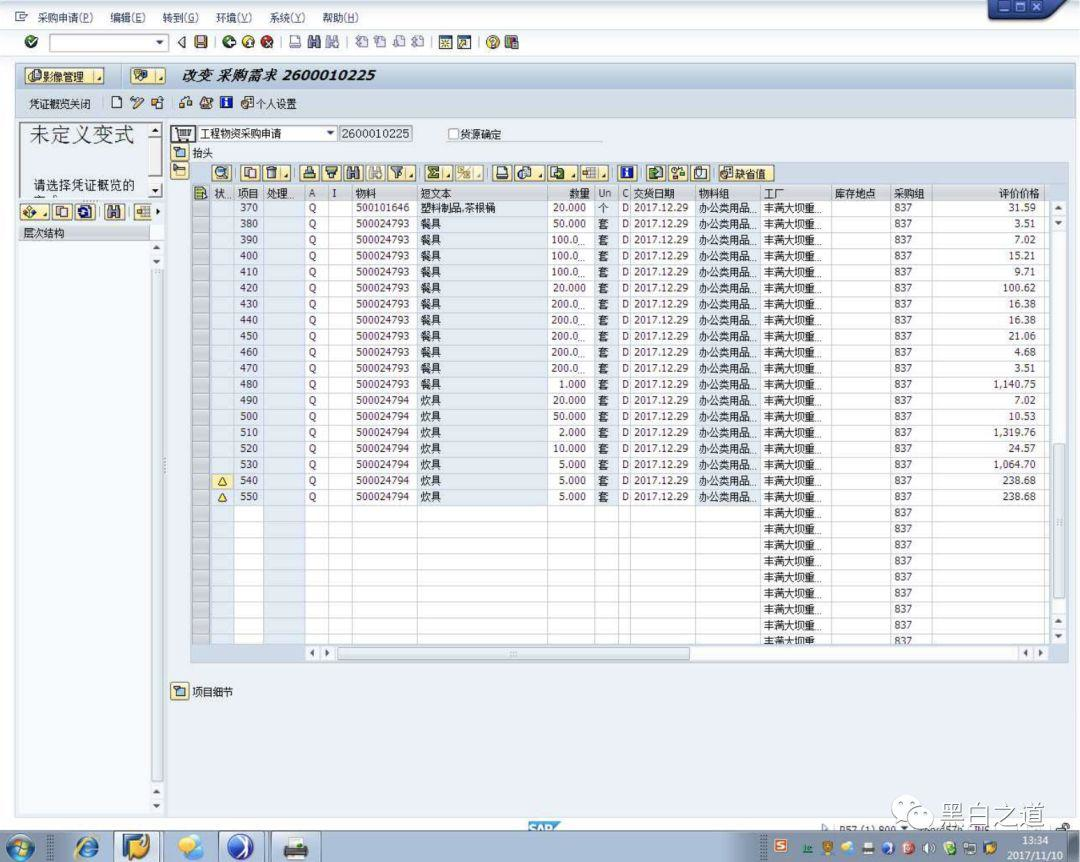Click the scroll-down arrow under 未定义变式
This screenshot has width=1080, height=862.
click(x=156, y=189)
